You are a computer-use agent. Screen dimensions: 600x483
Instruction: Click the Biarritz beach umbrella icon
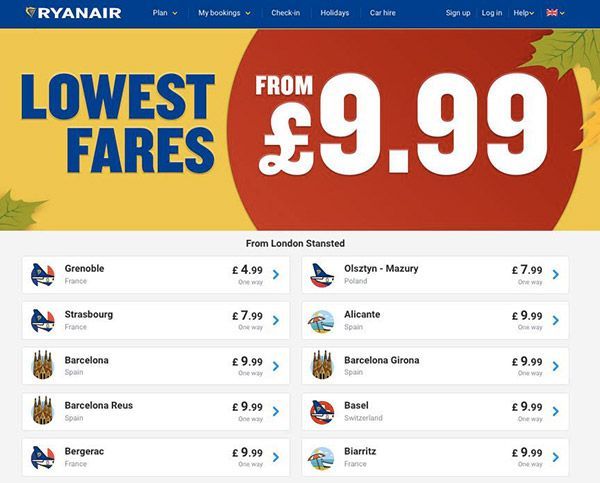coord(321,458)
